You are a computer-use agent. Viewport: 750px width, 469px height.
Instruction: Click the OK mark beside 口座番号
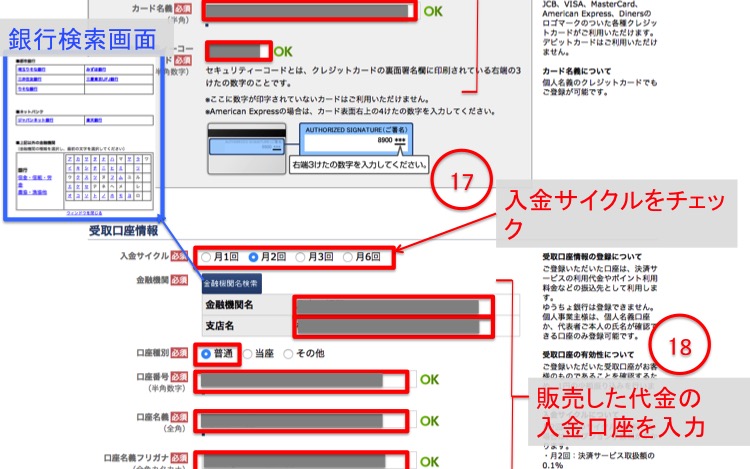(x=429, y=380)
